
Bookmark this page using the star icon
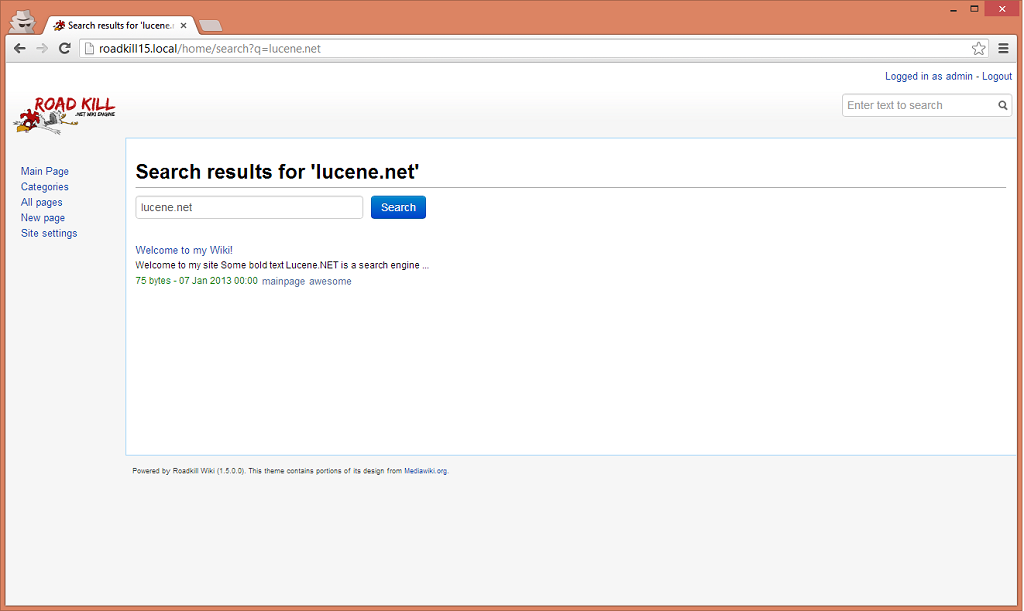(x=978, y=48)
